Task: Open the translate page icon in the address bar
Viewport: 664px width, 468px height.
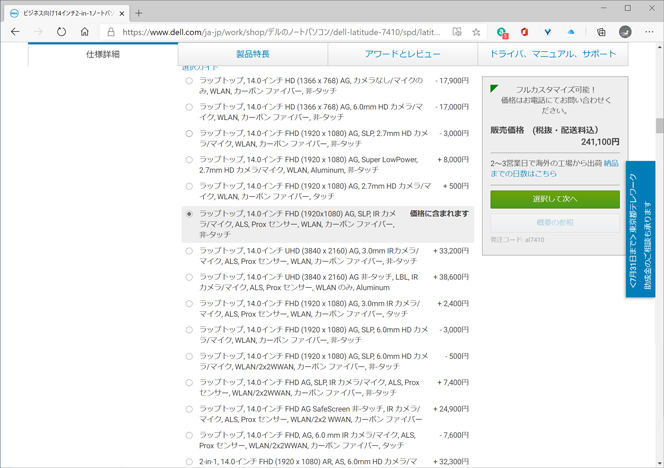Action: tap(457, 32)
